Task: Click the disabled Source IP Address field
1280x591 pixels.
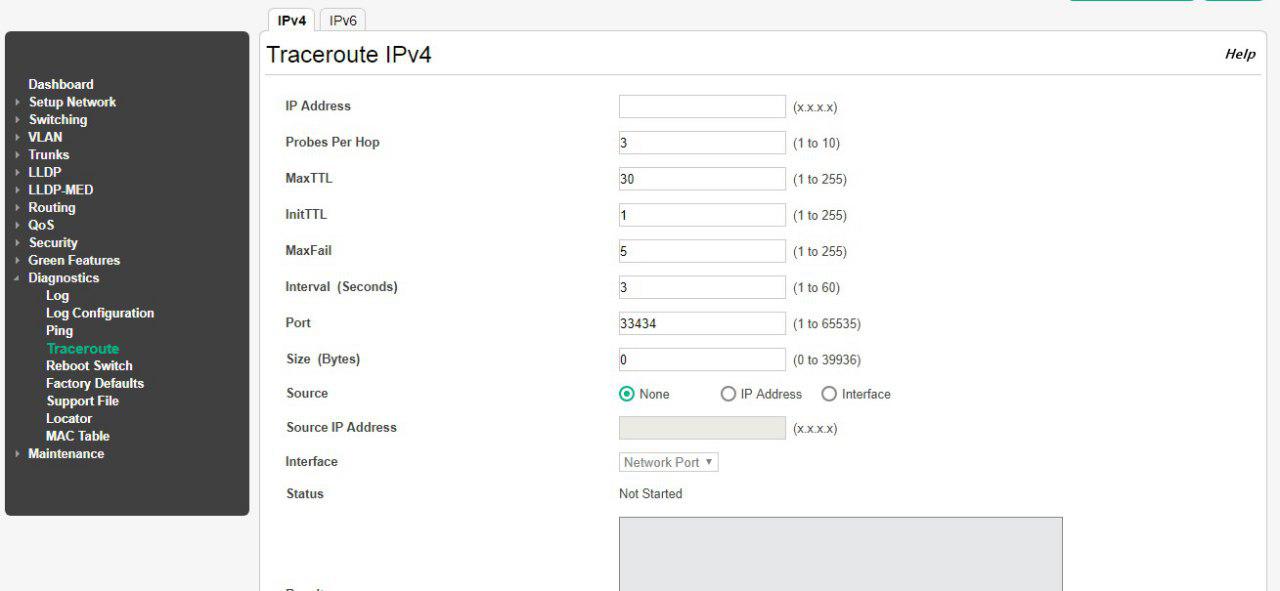Action: click(x=702, y=428)
